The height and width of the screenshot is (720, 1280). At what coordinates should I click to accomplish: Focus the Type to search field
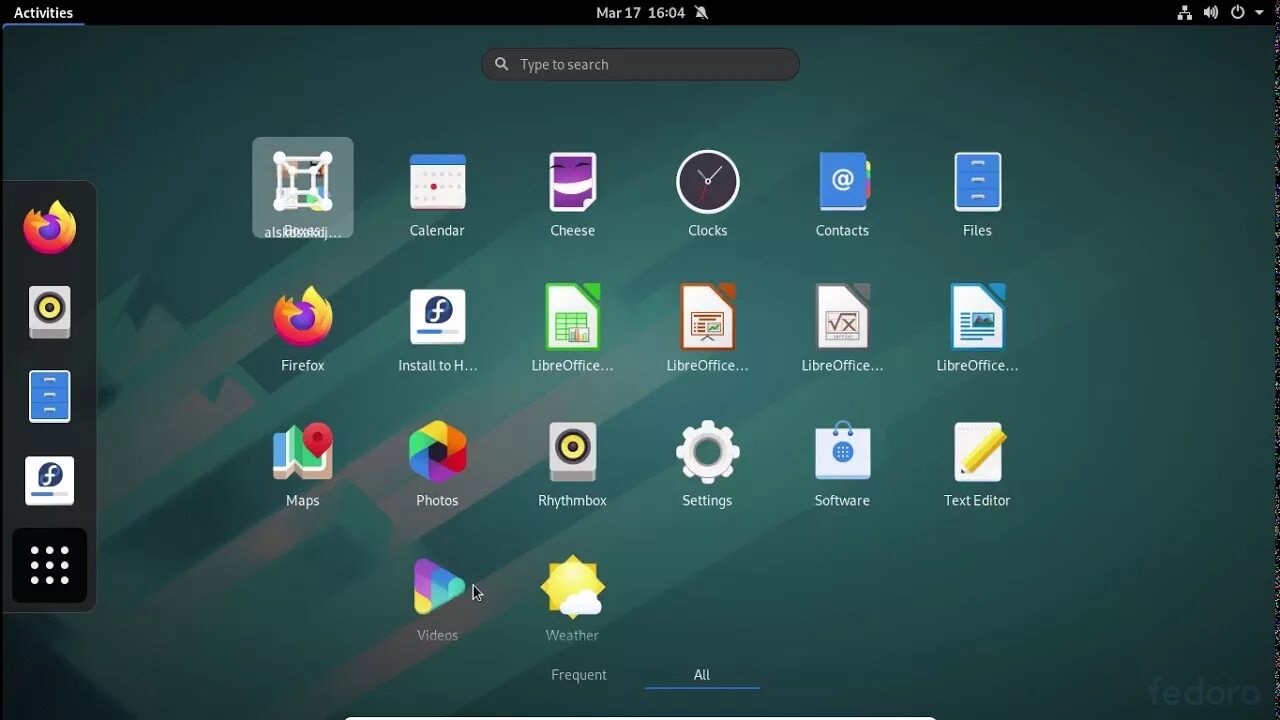point(640,64)
